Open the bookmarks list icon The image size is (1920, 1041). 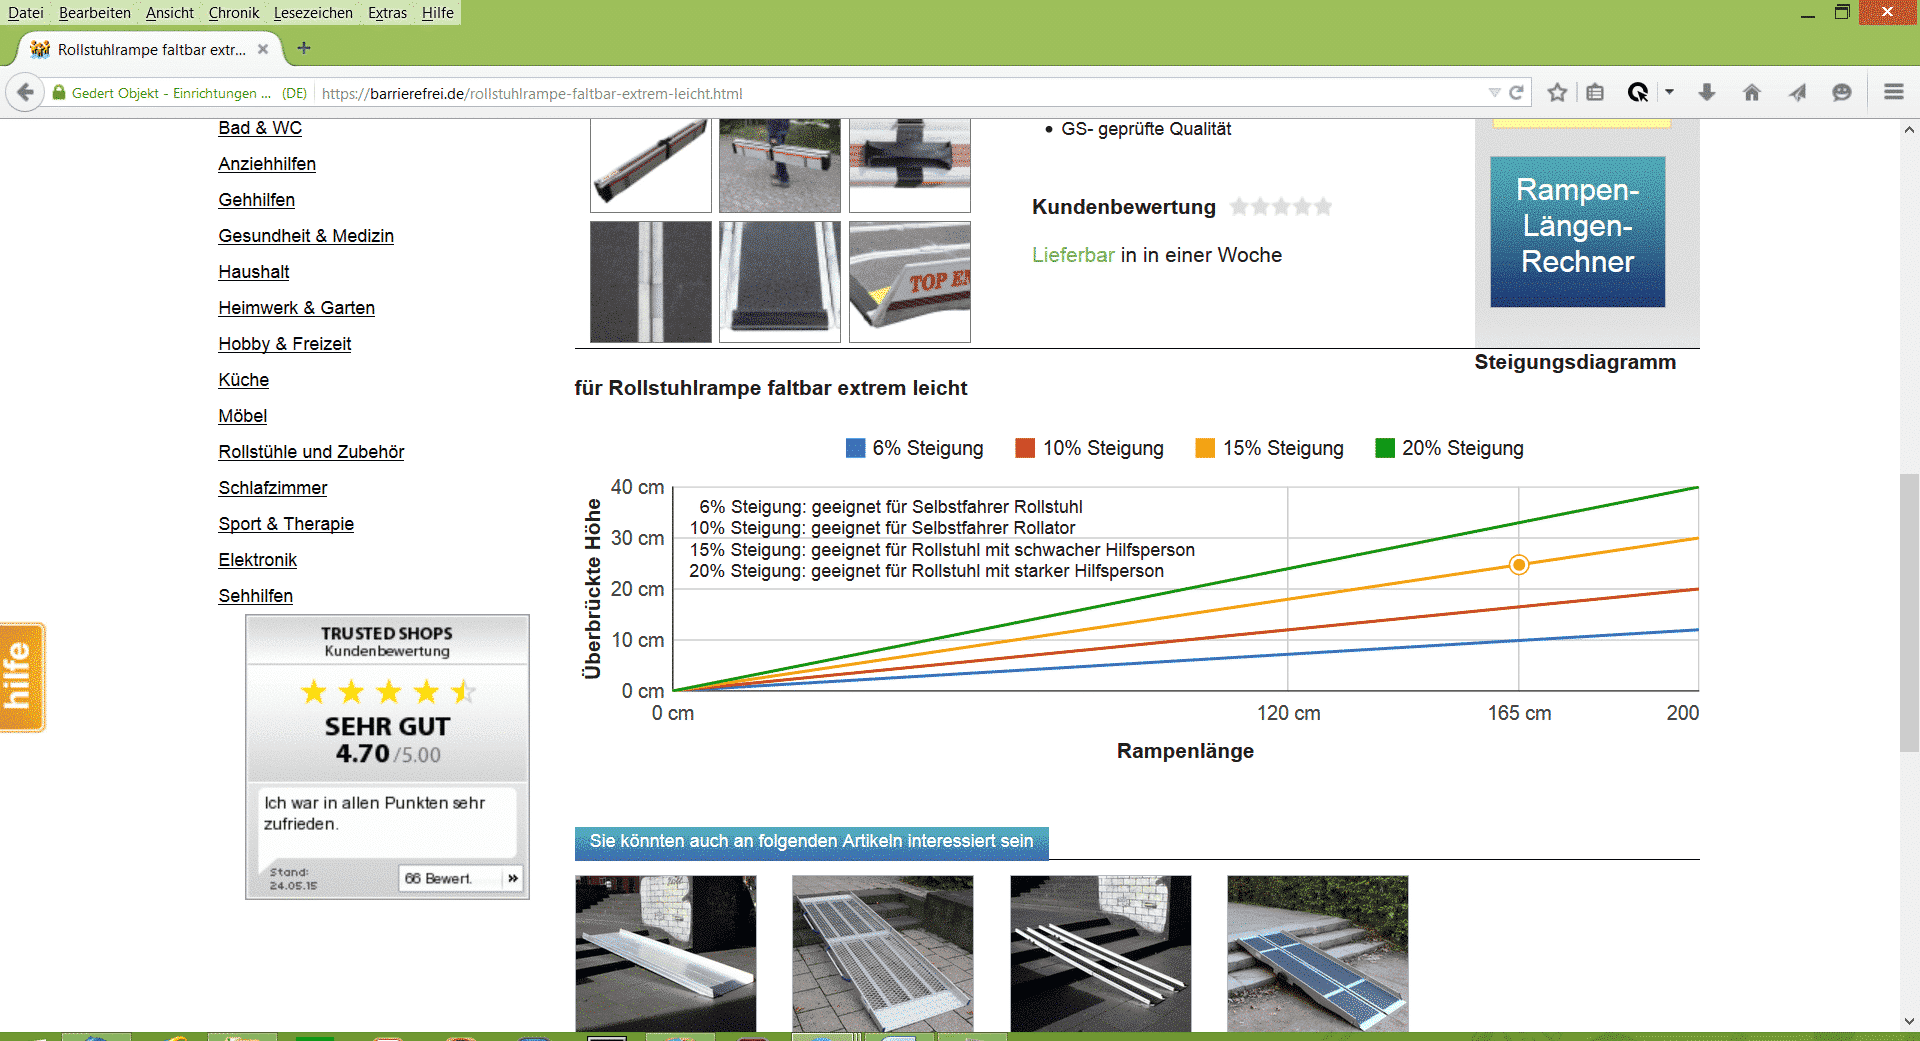1595,93
